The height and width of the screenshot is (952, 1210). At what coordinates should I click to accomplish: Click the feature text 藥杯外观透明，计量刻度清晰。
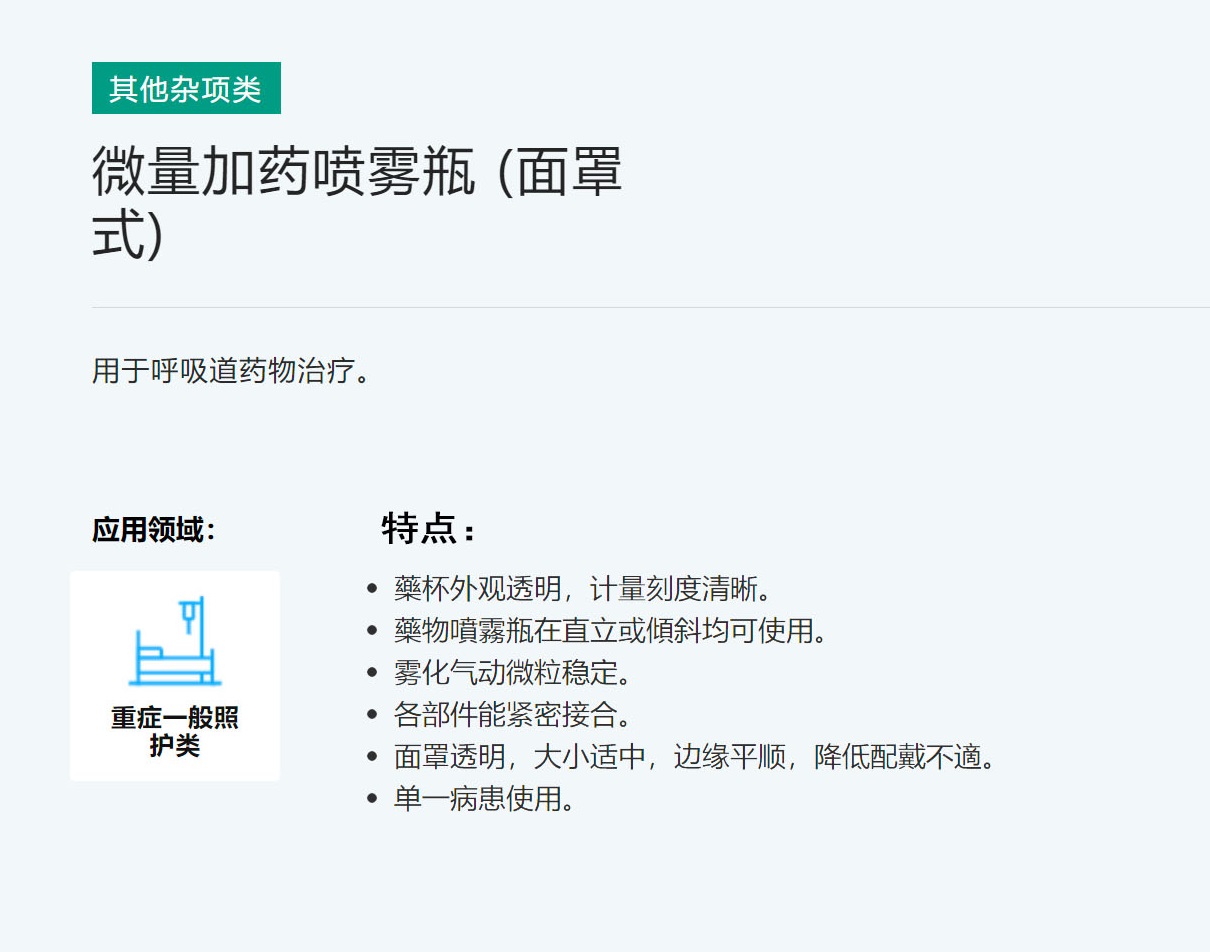[x=584, y=588]
